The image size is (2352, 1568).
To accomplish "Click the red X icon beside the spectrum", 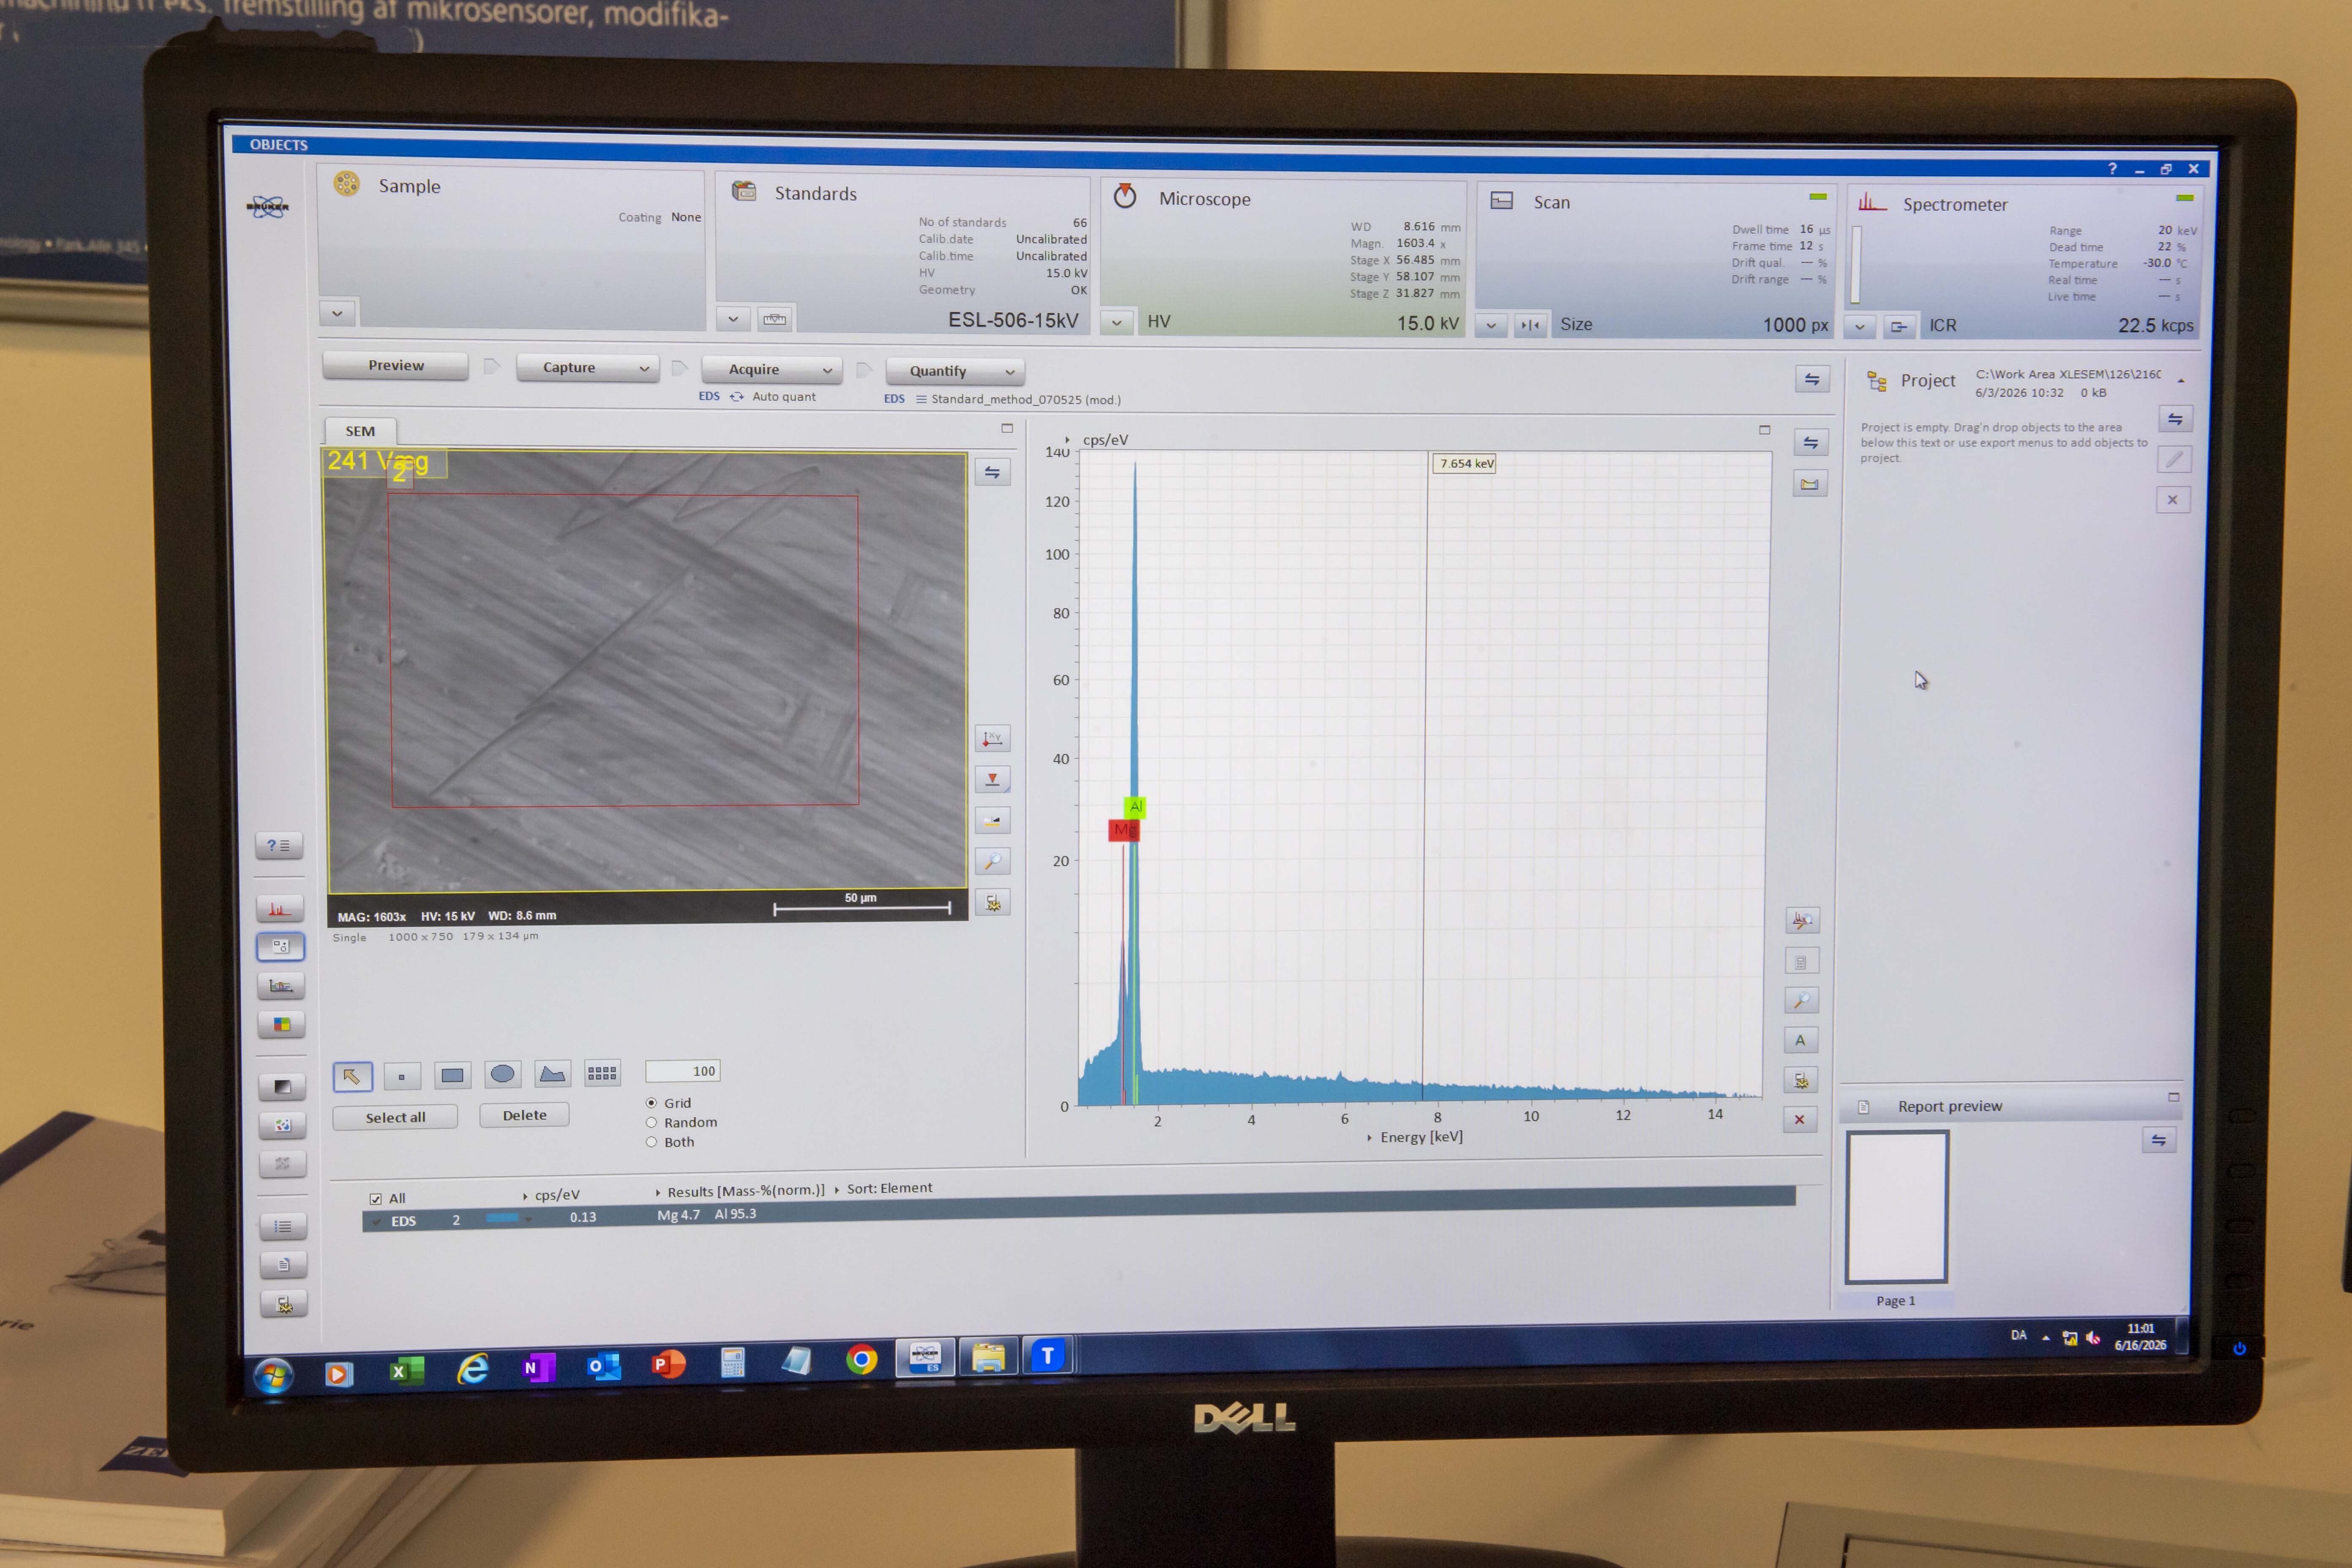I will coord(1799,1119).
